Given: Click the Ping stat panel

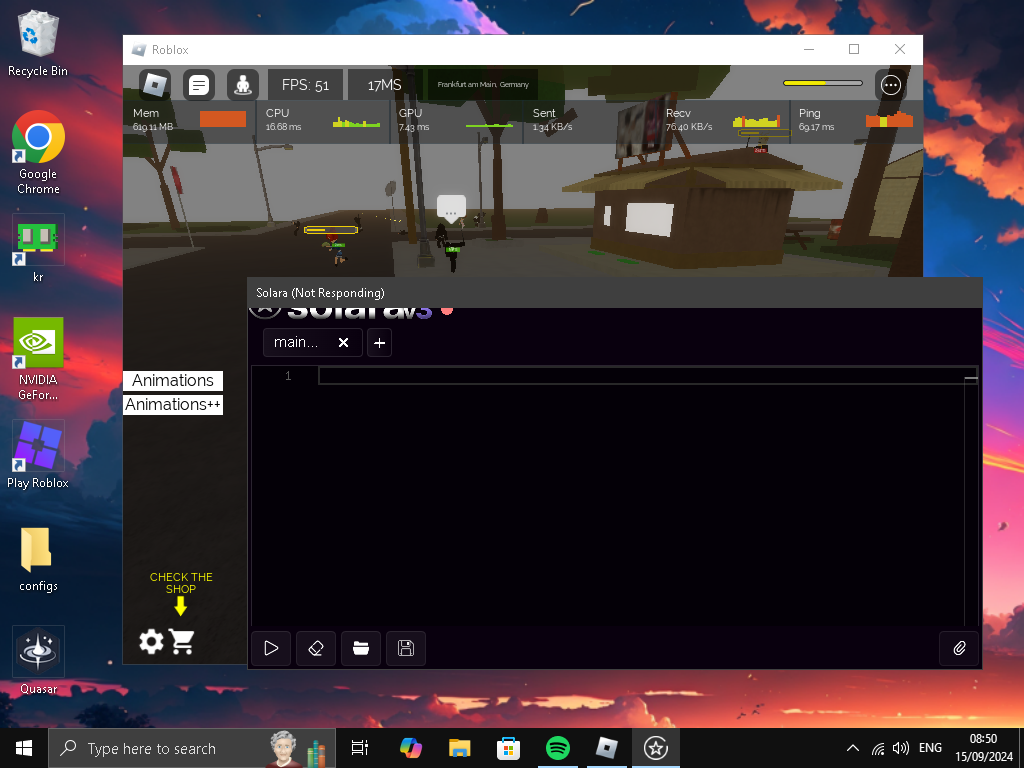Looking at the screenshot, I should [856, 120].
